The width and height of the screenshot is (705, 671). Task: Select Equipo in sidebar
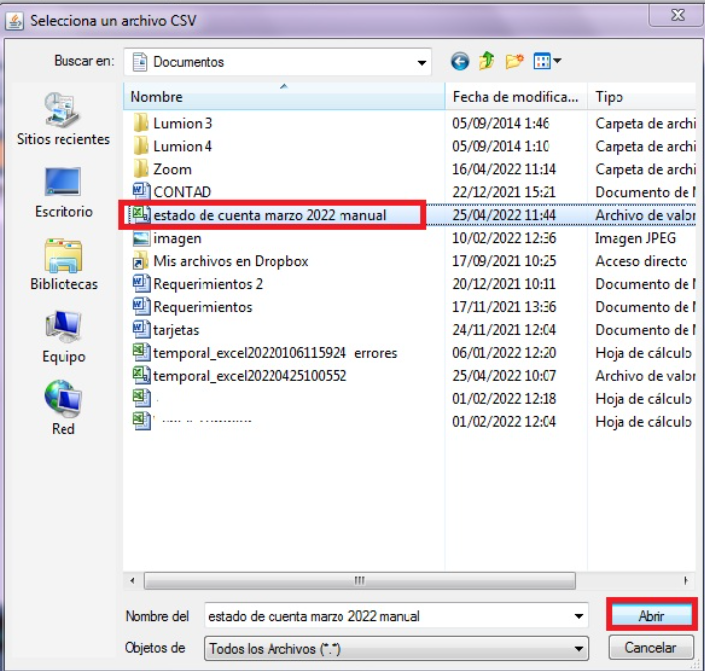(x=63, y=335)
